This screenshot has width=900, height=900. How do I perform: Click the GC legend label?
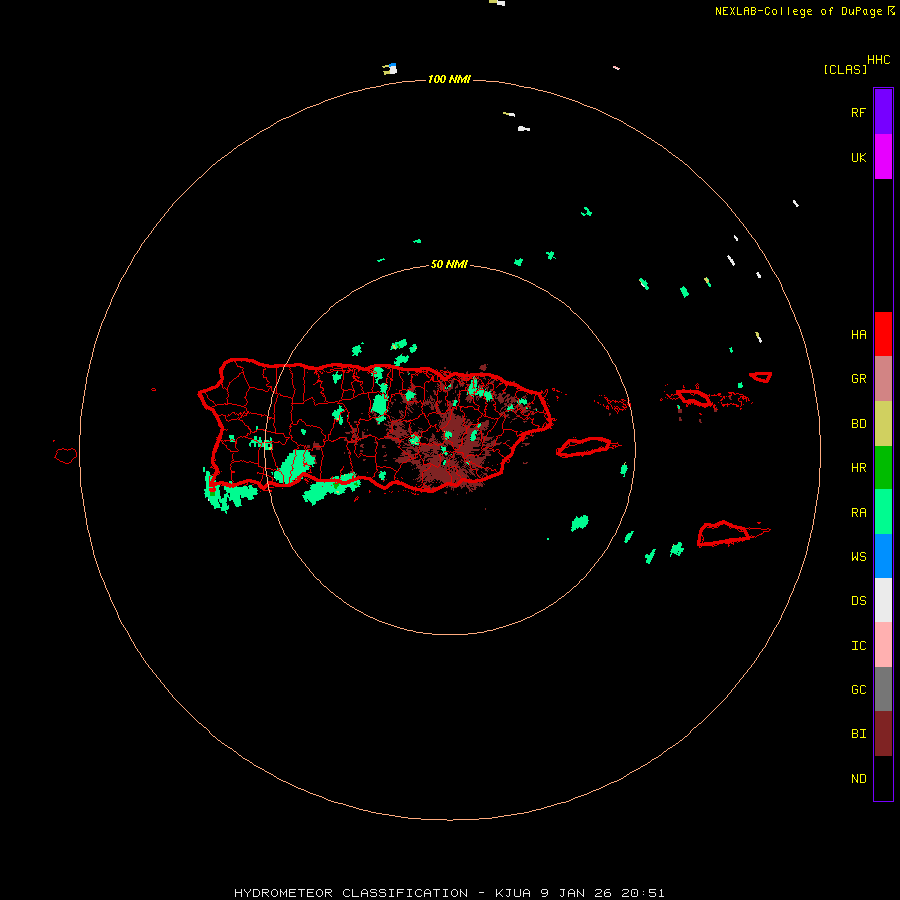(x=858, y=690)
